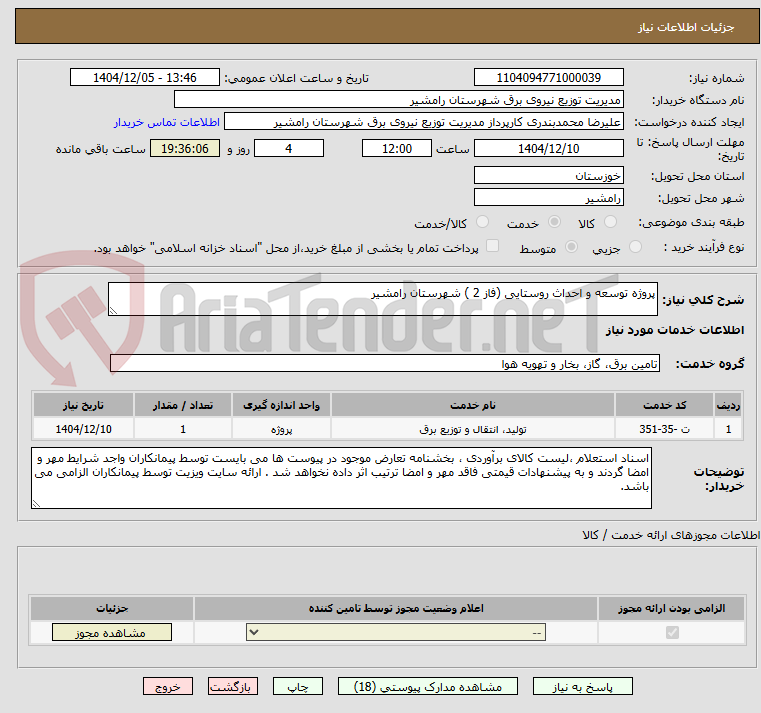Click the خروج exit button
The height and width of the screenshot is (713, 761).
(x=167, y=687)
